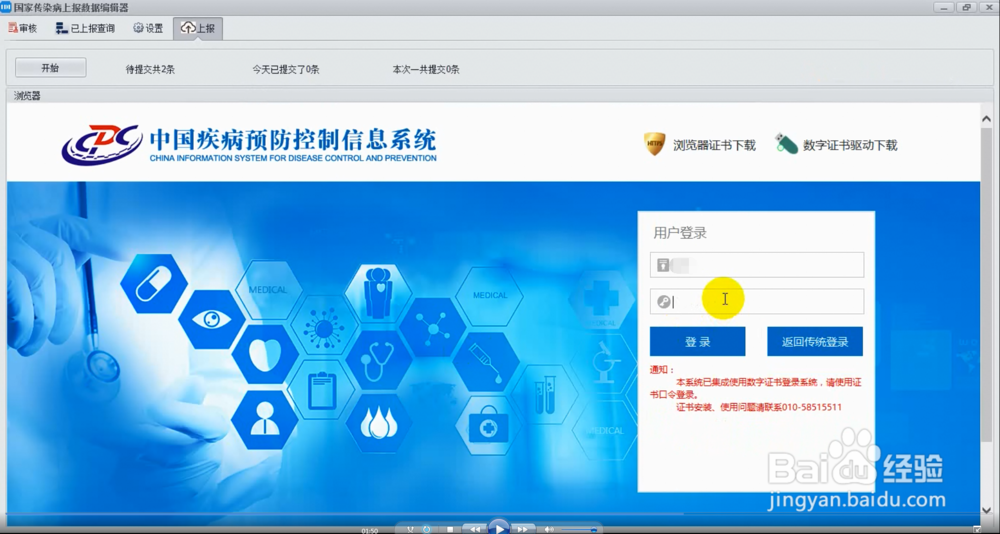Image resolution: width=1000 pixels, height=534 pixels.
Task: Click the 开始 button
Action: (50, 68)
